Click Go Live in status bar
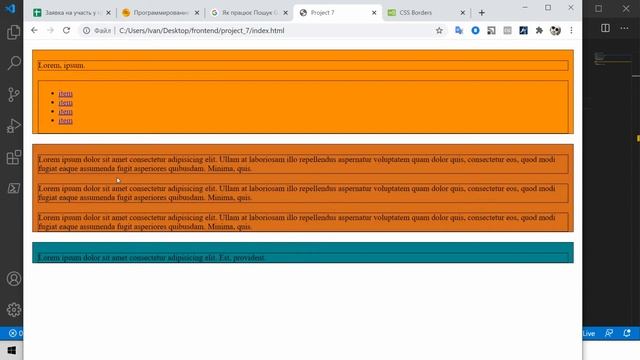 (x=588, y=333)
